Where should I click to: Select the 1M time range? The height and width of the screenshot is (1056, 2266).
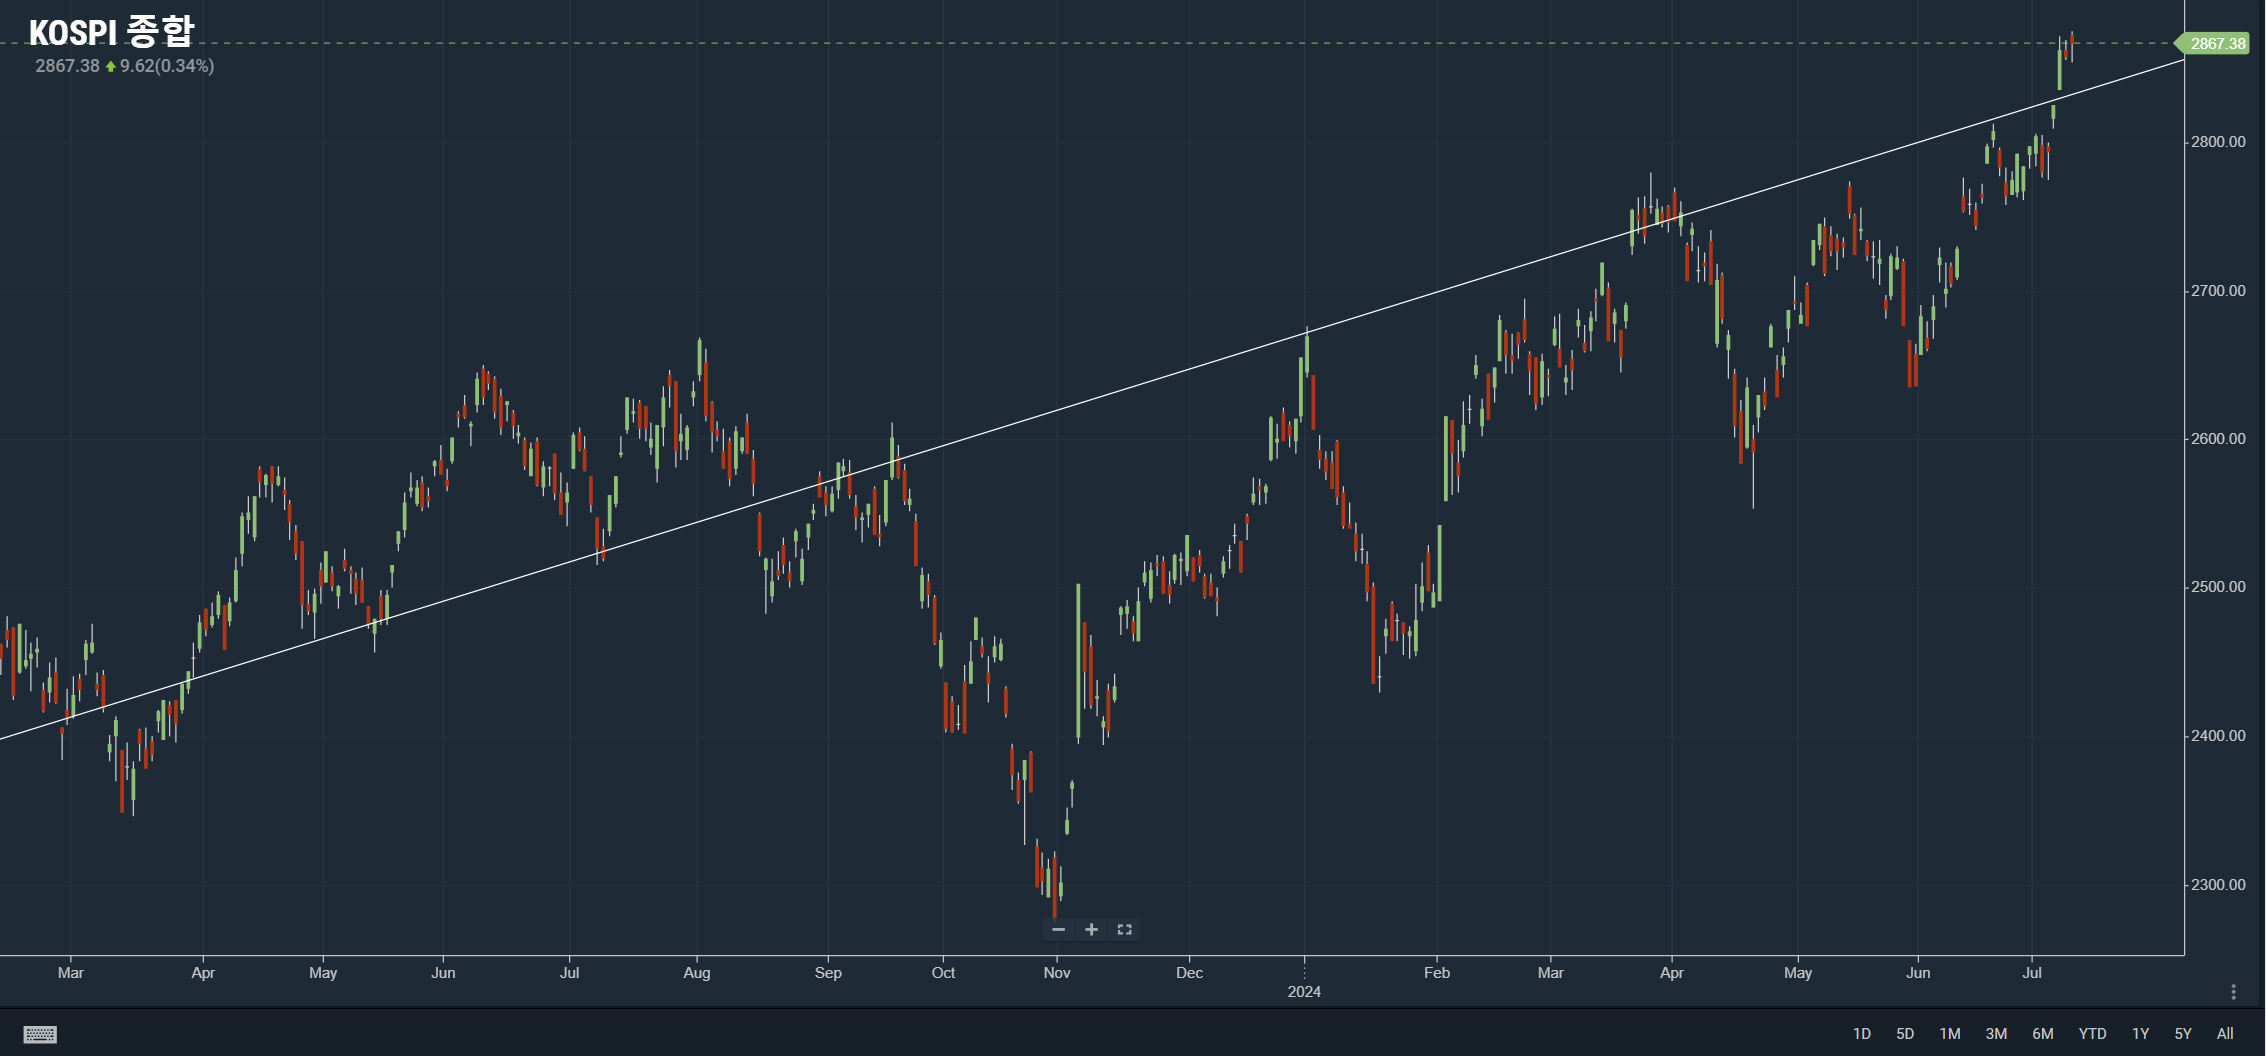point(1950,1034)
